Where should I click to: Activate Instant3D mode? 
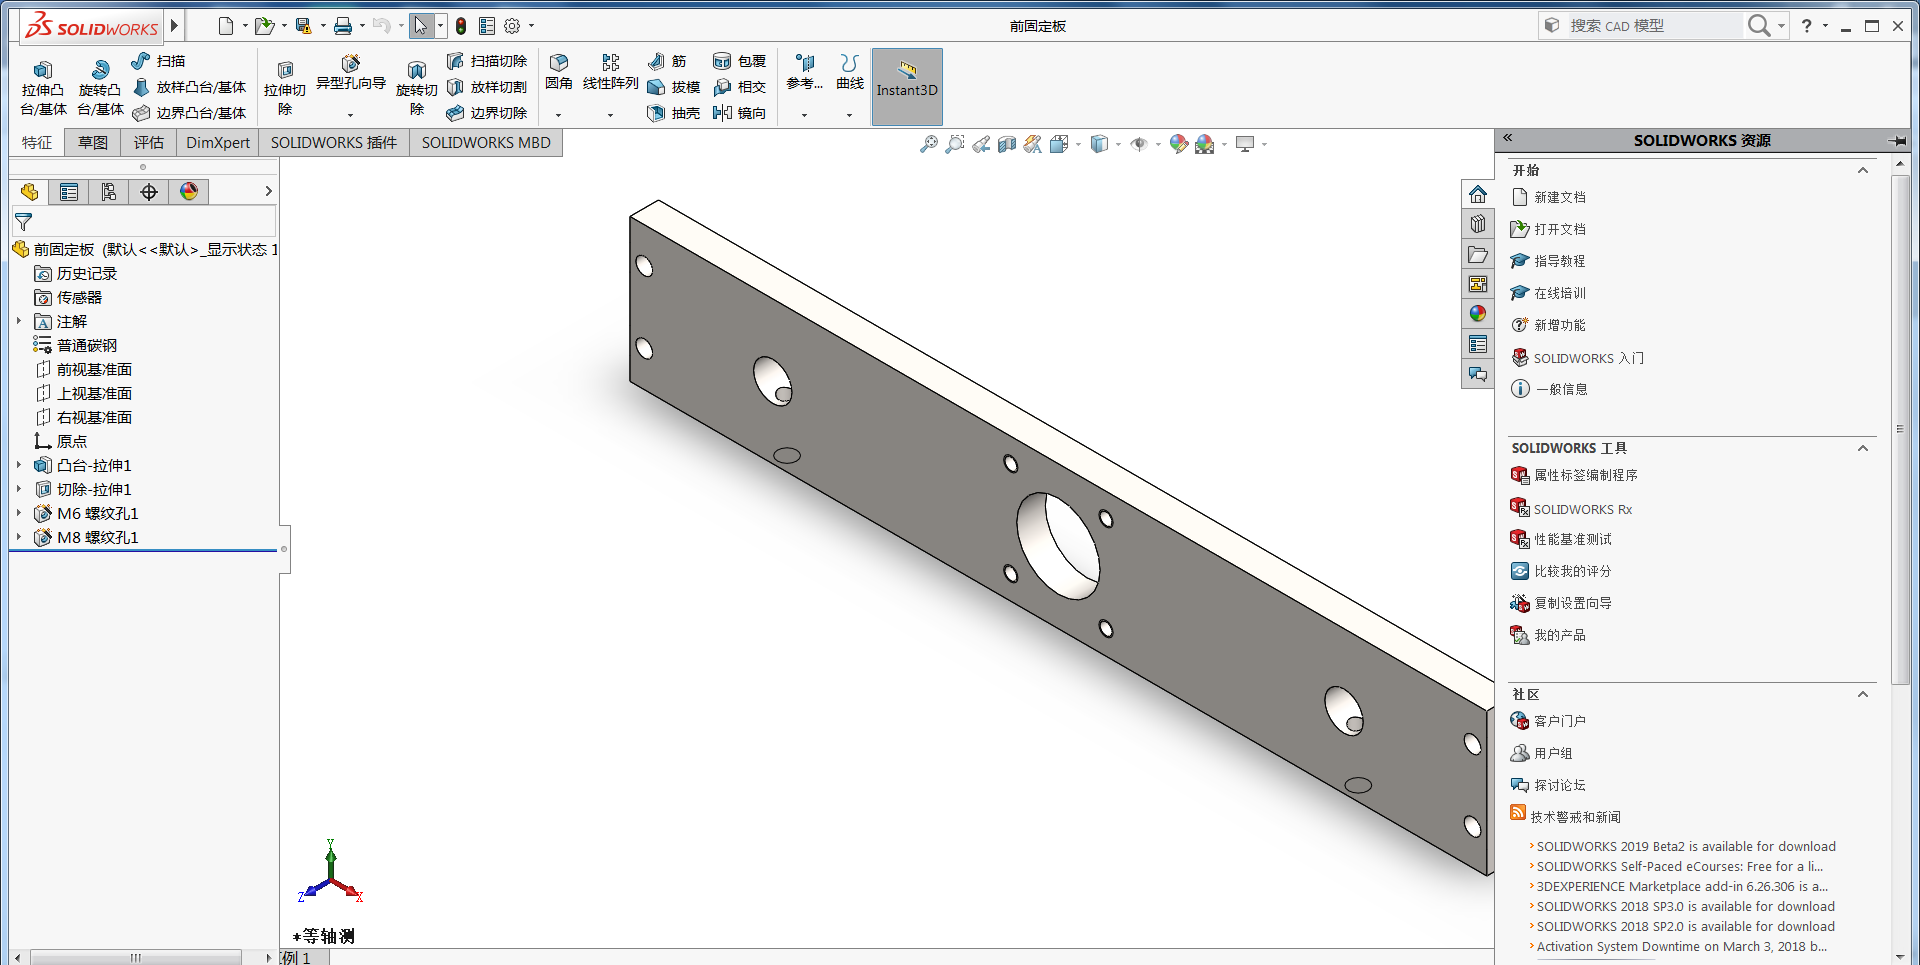pyautogui.click(x=907, y=86)
